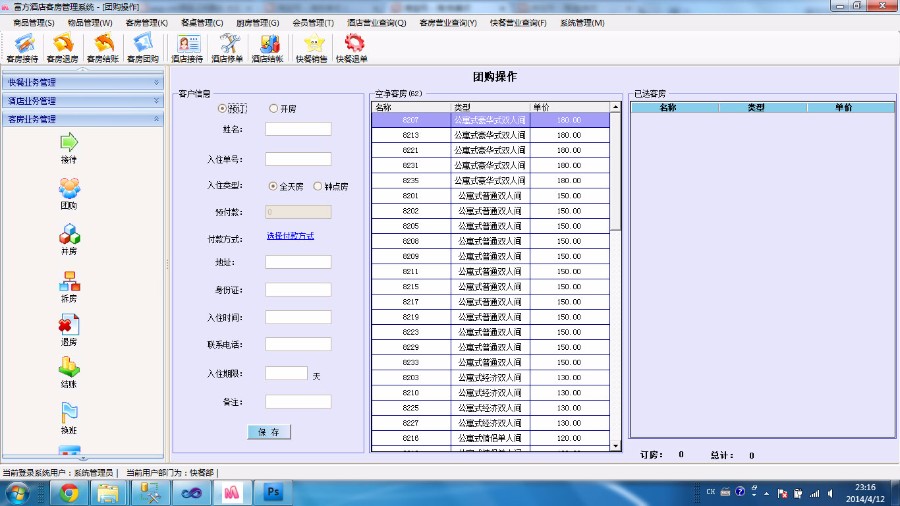Screen dimensions: 900x506
Task: Click the room list scroll-up arrow
Action: [x=615, y=107]
